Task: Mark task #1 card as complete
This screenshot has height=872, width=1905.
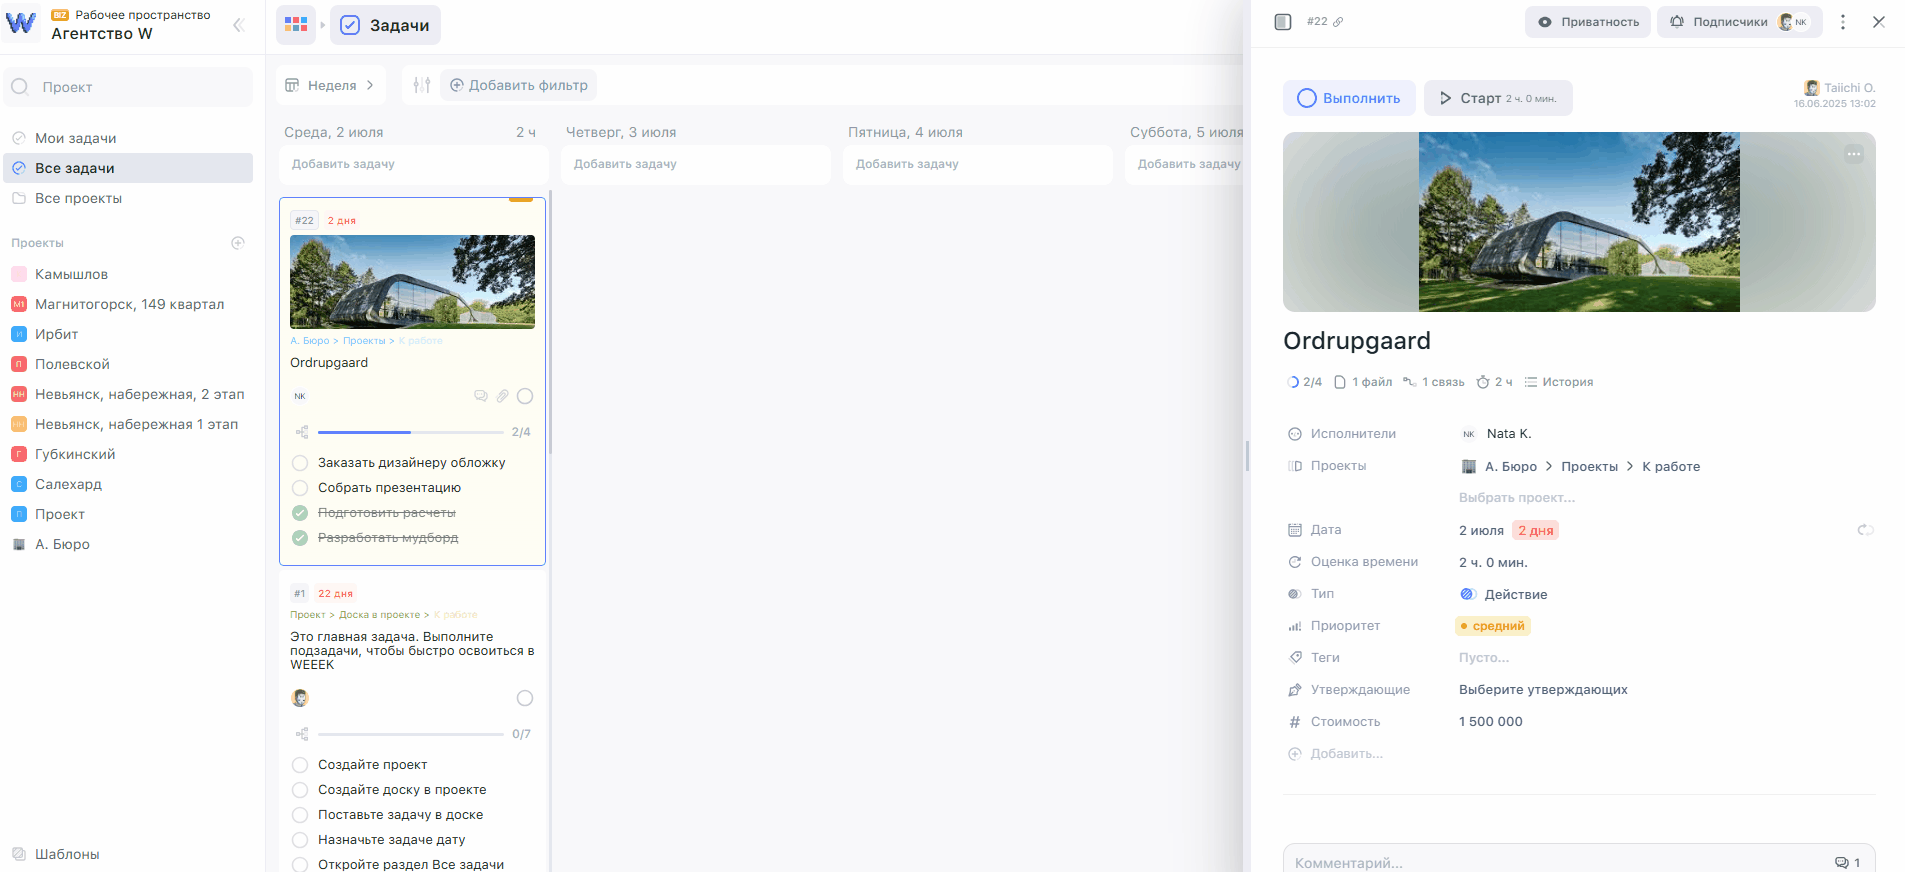Action: click(525, 698)
